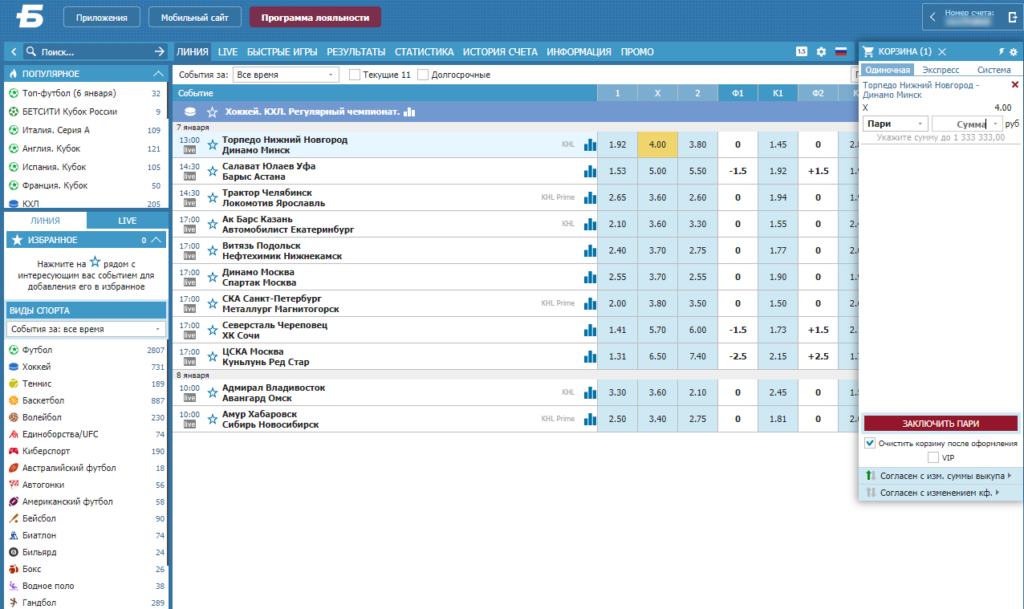Enable the VIP checkbox

coord(933,457)
